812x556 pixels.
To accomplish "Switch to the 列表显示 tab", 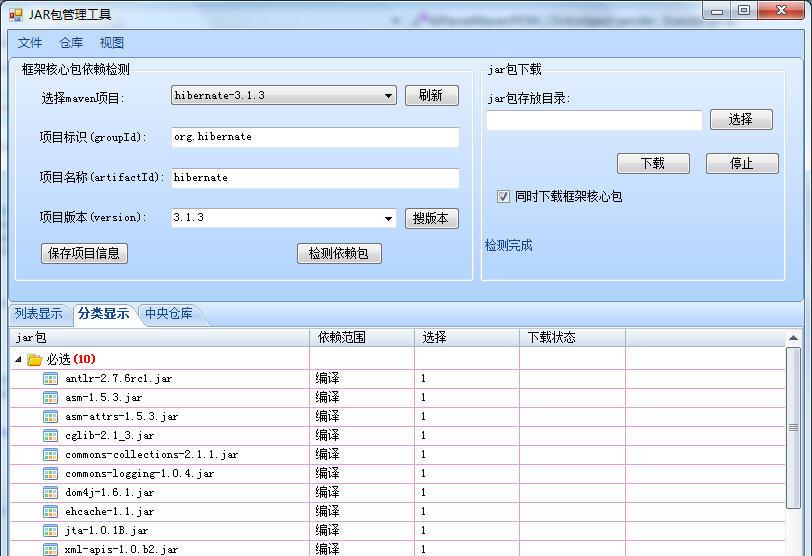I will tap(39, 314).
